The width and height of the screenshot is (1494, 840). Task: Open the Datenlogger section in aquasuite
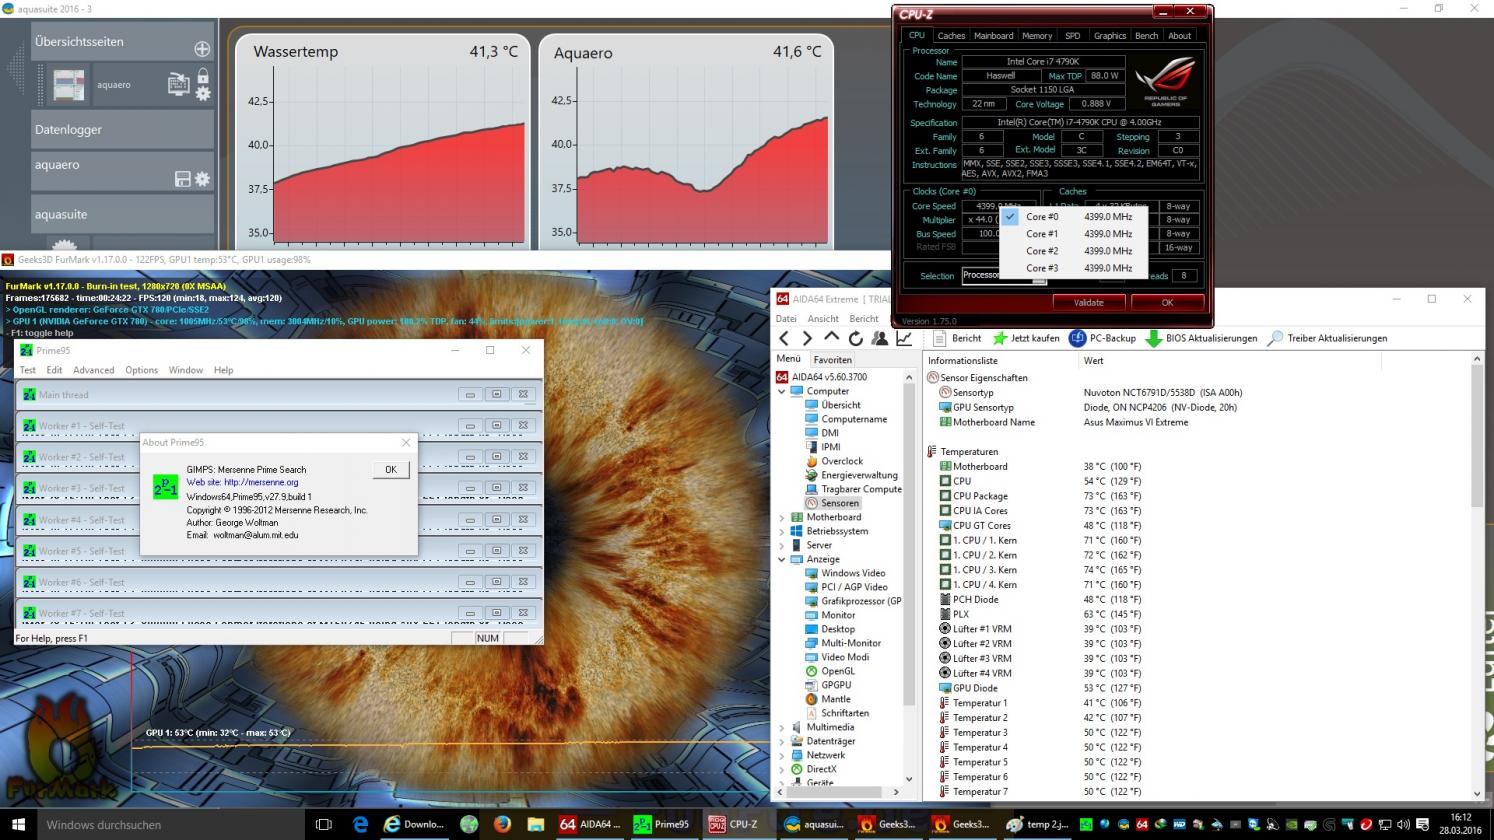122,129
